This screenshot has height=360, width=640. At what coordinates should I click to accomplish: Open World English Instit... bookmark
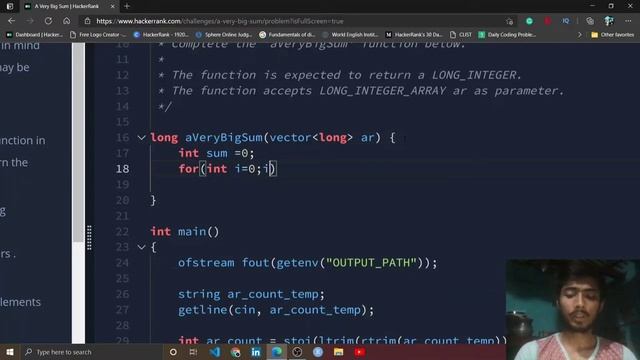coord(350,35)
